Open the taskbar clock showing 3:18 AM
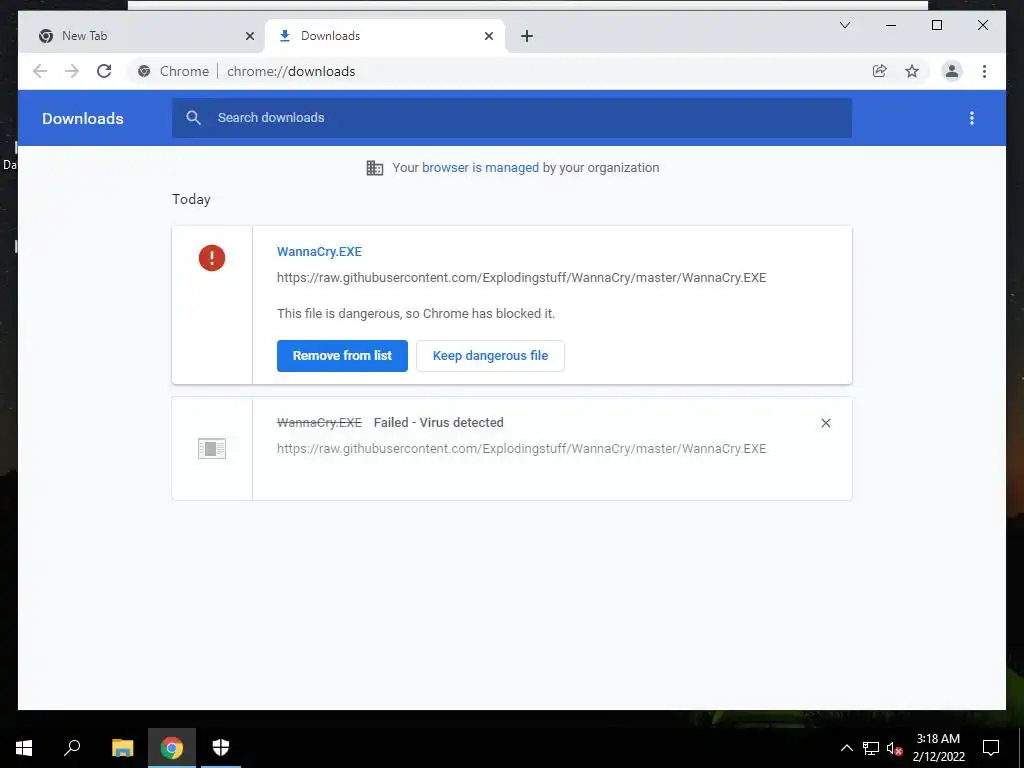Viewport: 1024px width, 768px height. point(938,748)
